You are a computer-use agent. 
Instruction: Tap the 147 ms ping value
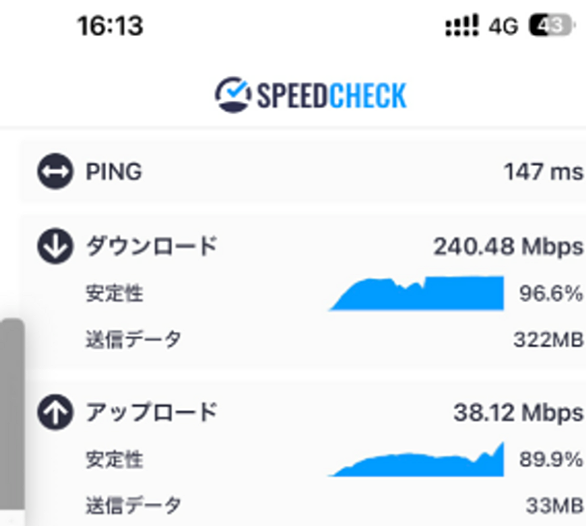543,172
